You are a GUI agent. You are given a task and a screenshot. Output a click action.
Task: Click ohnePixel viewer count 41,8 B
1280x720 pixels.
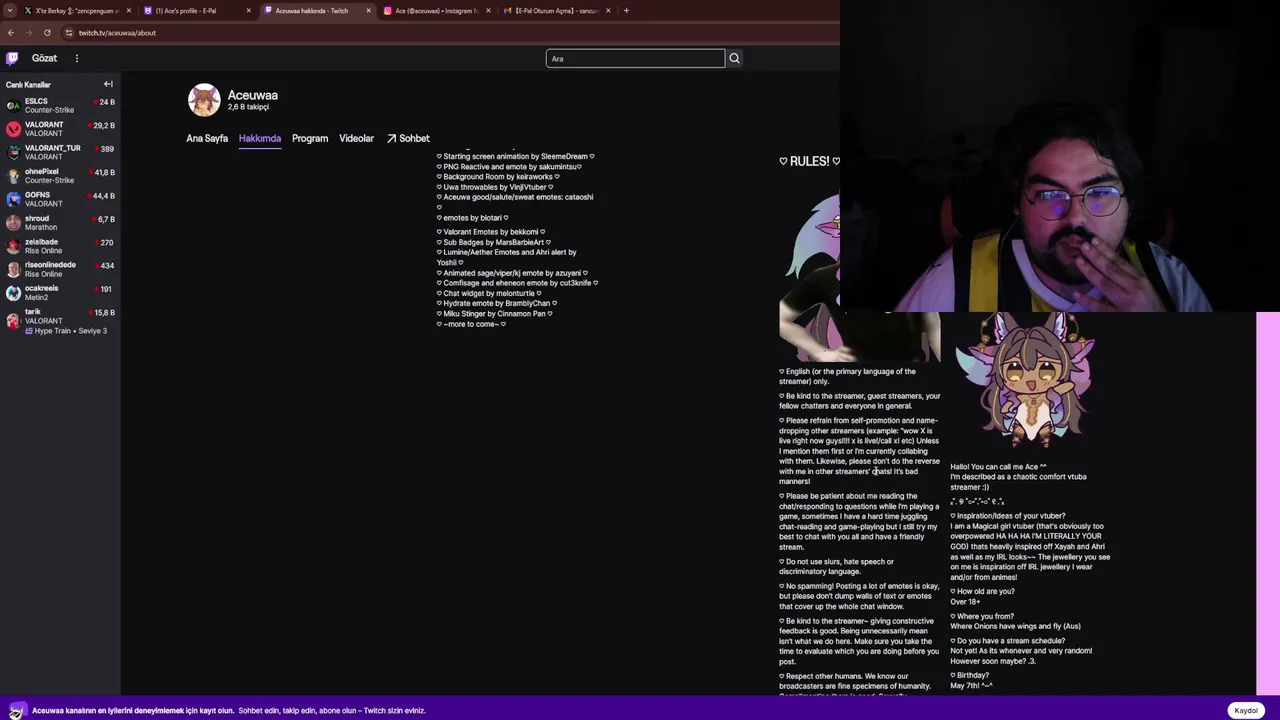click(x=103, y=172)
